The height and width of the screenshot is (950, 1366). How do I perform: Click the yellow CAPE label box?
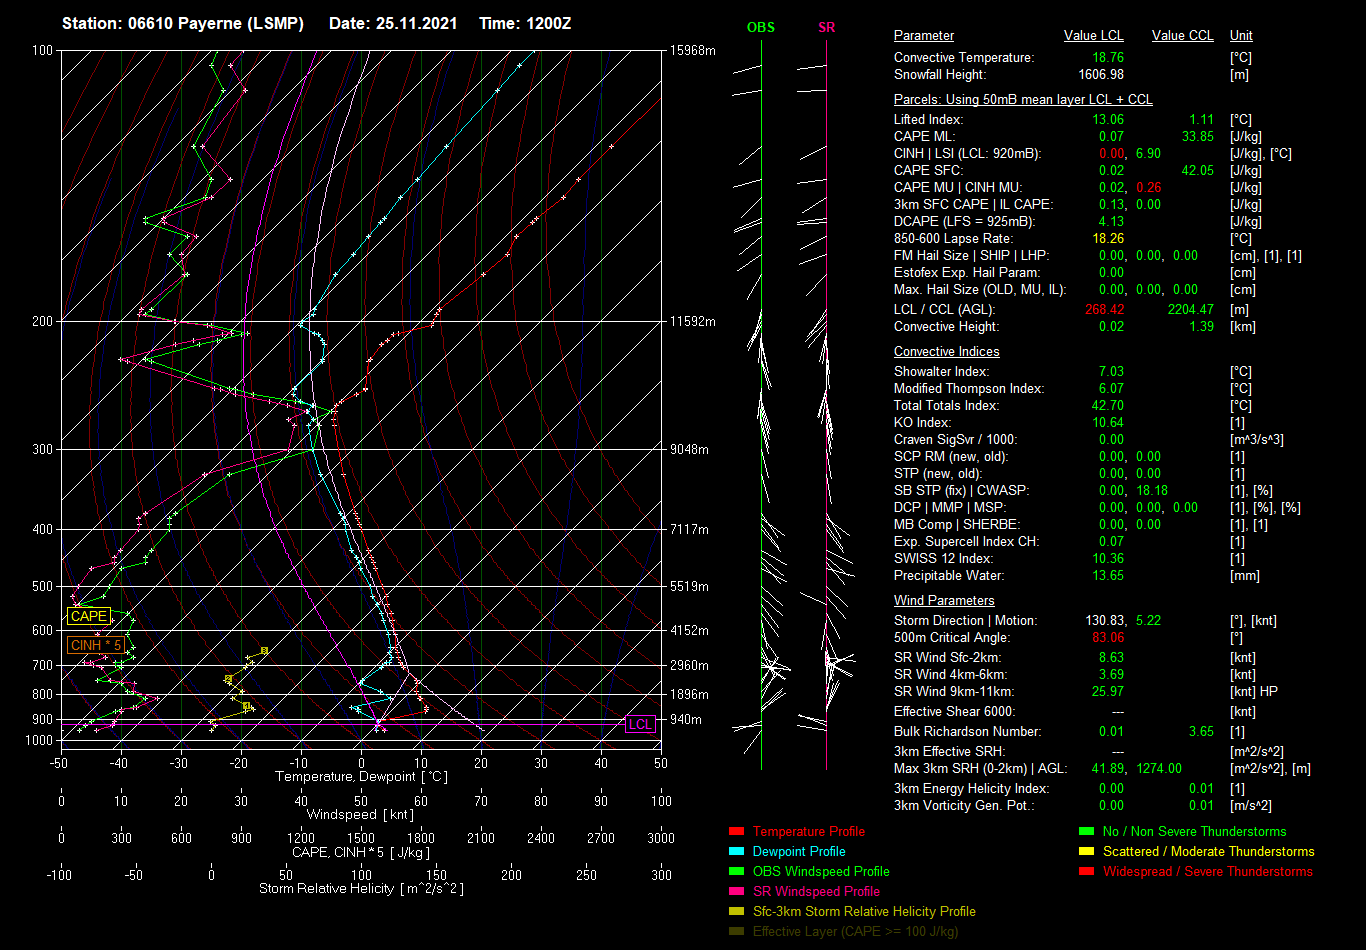point(88,617)
